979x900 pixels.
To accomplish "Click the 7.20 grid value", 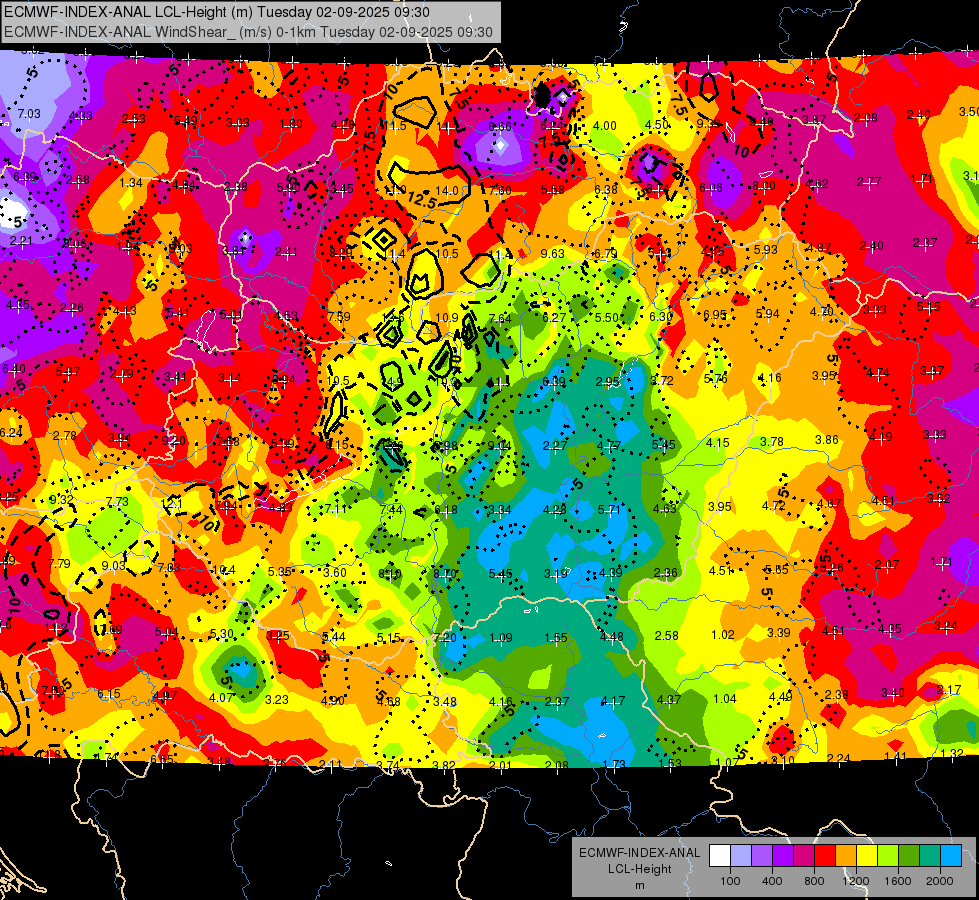I will [445, 638].
